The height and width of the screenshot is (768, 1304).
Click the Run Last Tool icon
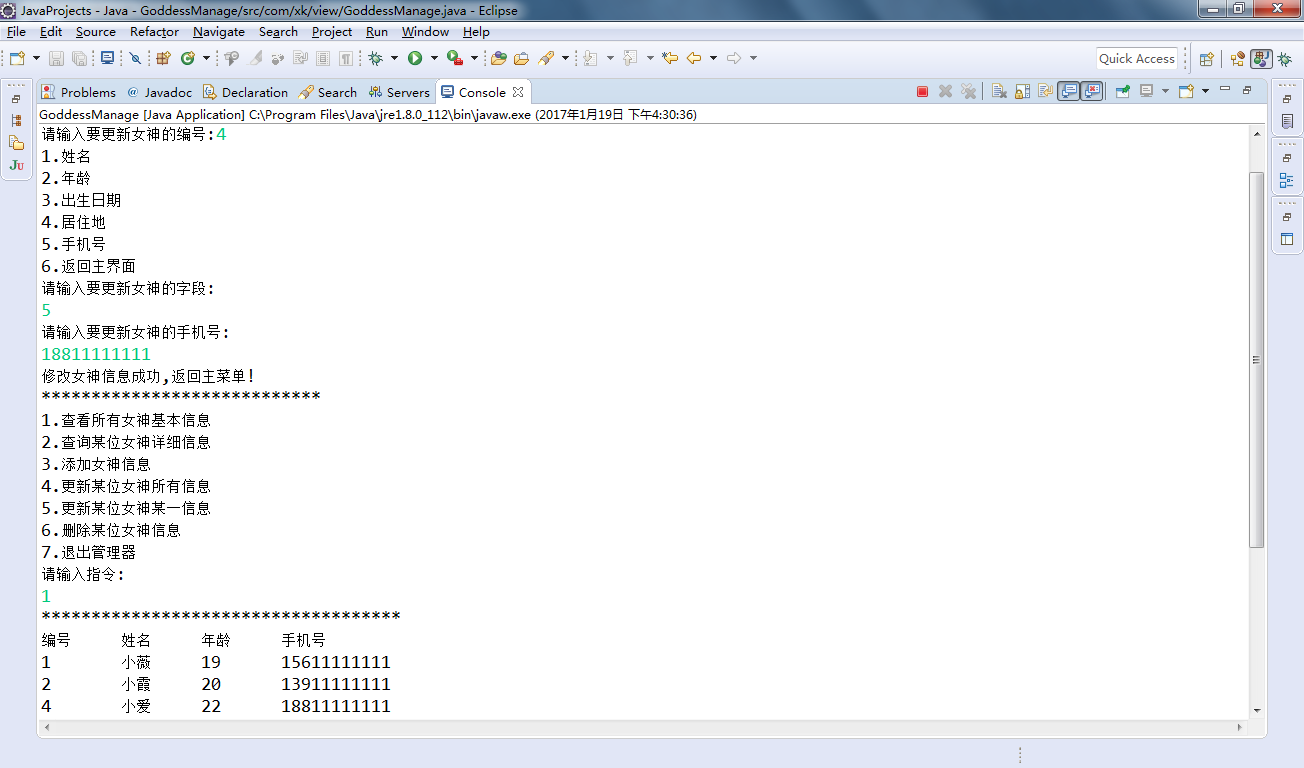point(455,58)
